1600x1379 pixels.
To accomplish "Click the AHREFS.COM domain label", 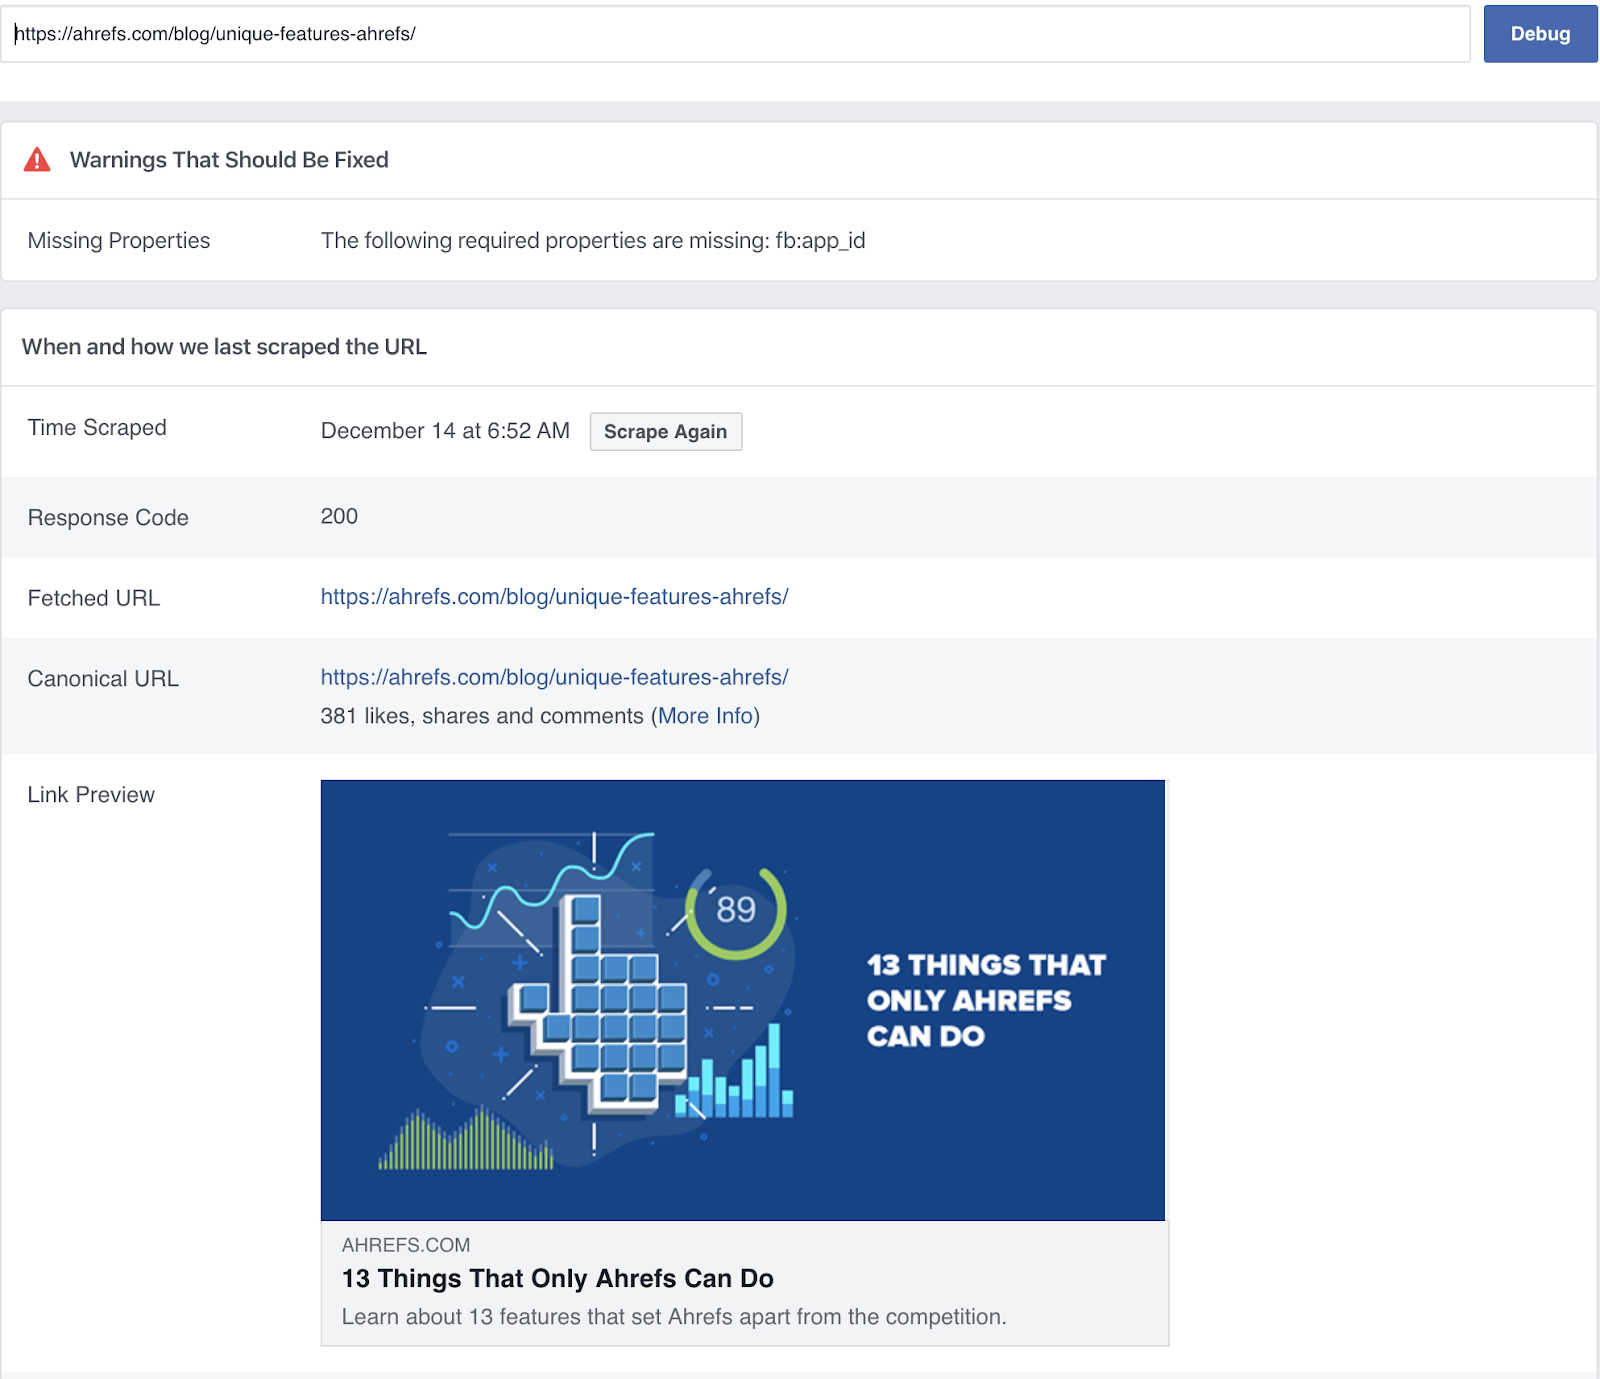I will 405,1245.
